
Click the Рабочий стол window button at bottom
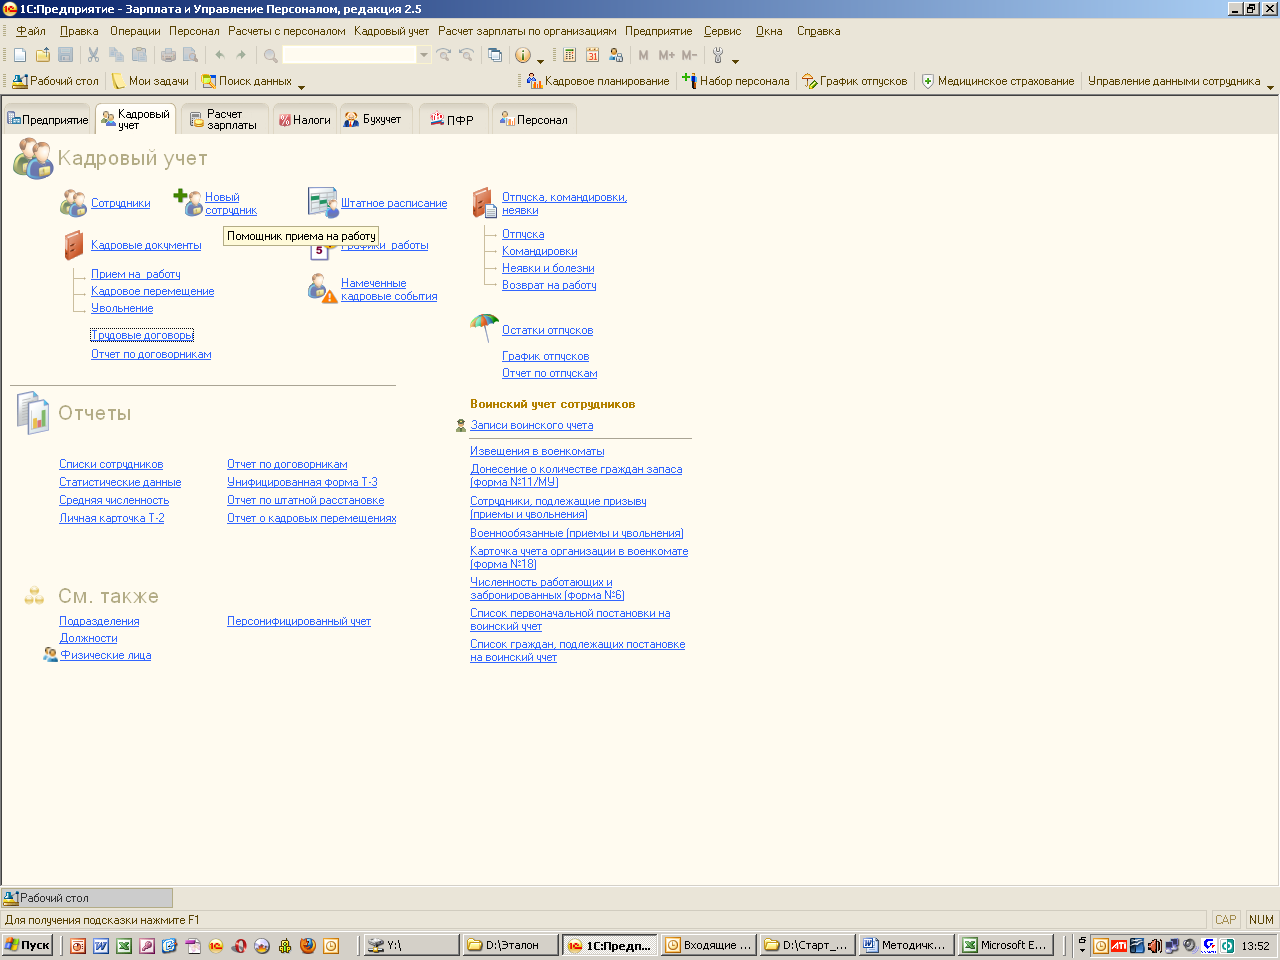(87, 898)
